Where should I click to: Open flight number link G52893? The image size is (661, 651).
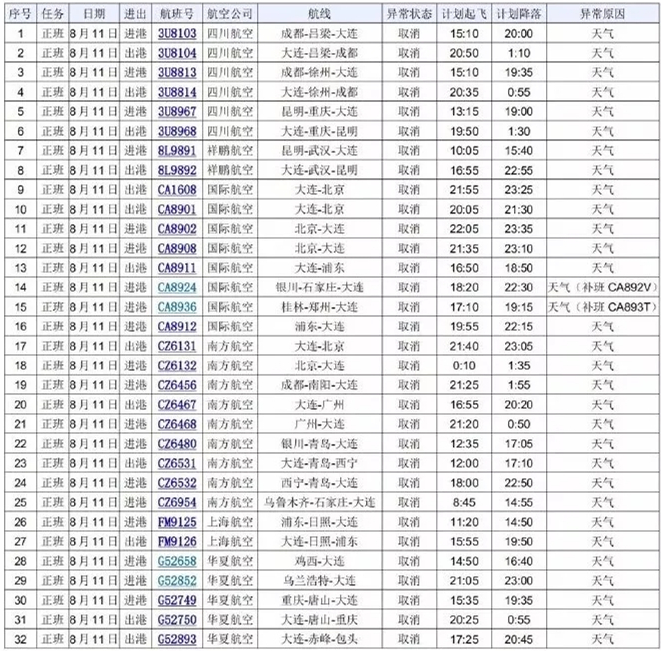(x=177, y=639)
